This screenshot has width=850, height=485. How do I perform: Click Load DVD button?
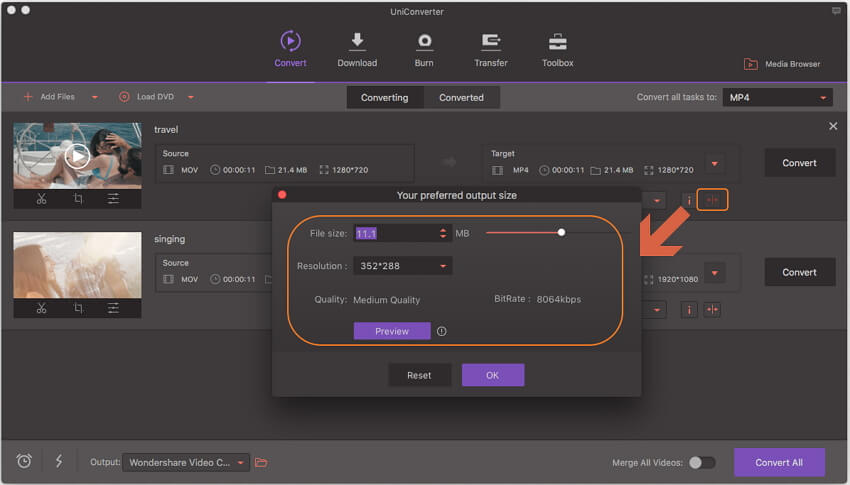[146, 97]
